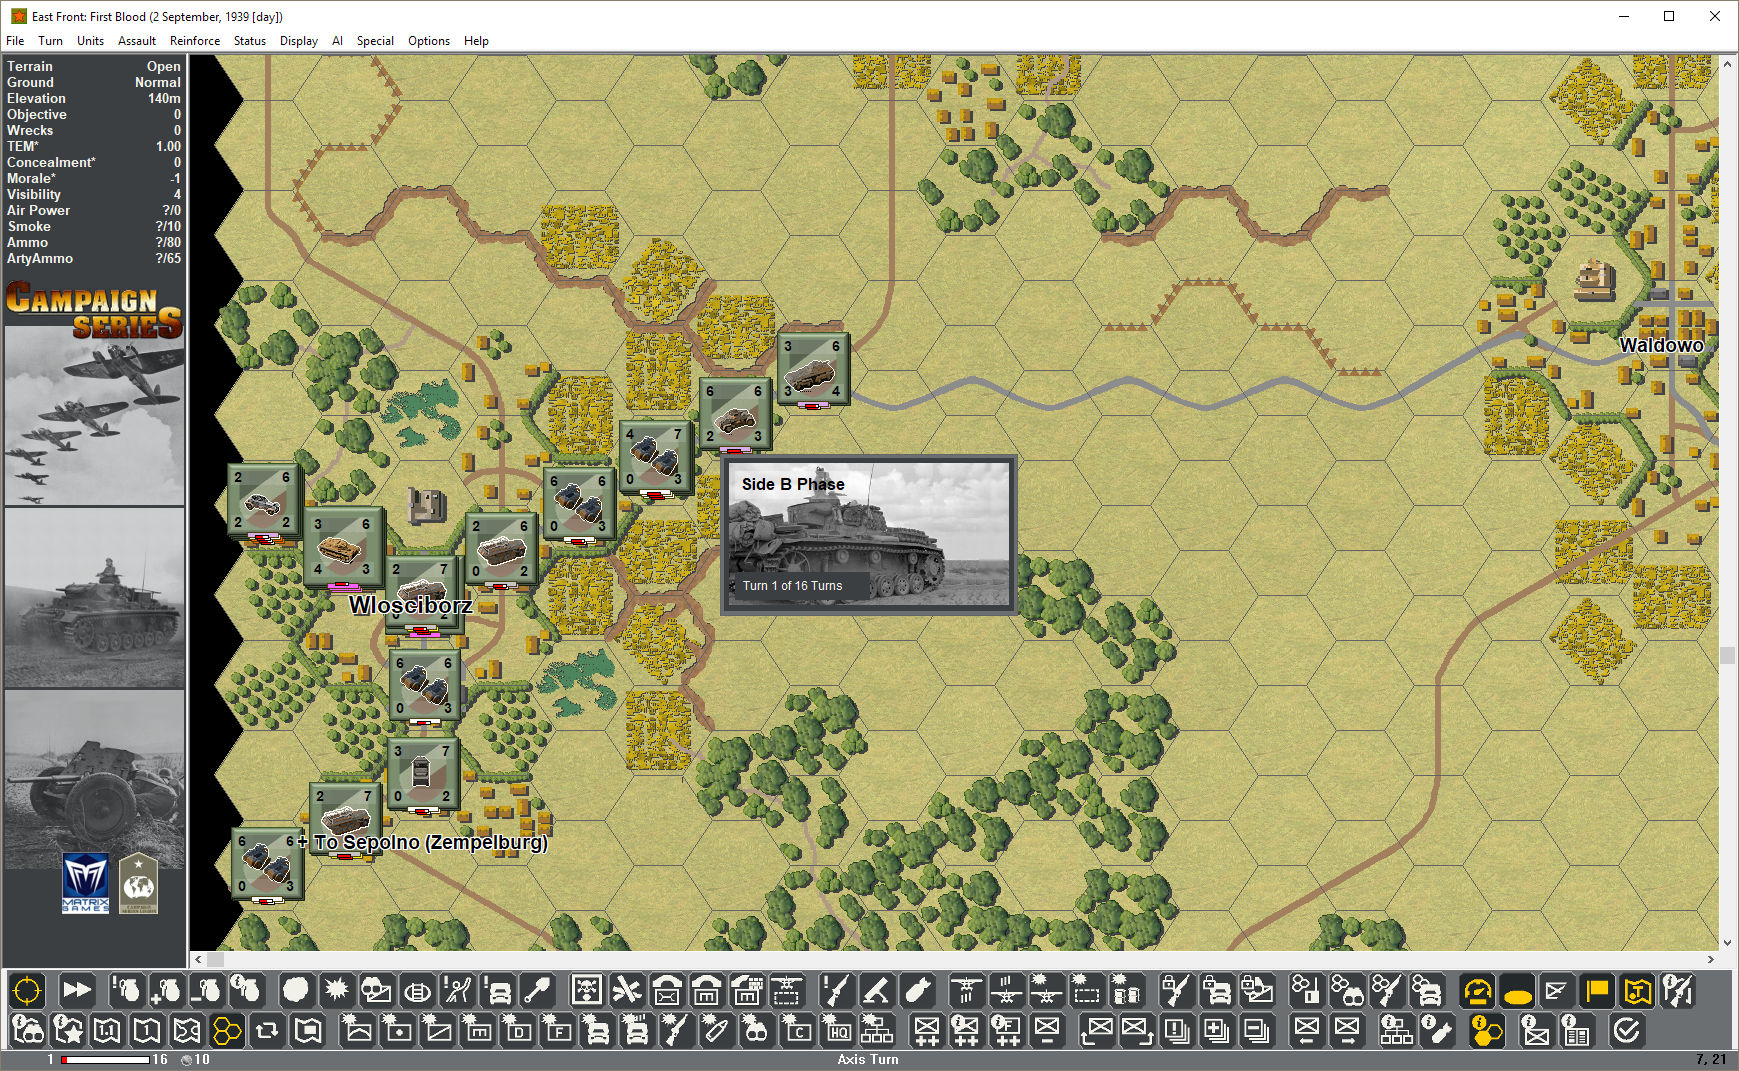This screenshot has width=1739, height=1071.
Task: Click the stack minus icon
Action: [x=1257, y=1029]
